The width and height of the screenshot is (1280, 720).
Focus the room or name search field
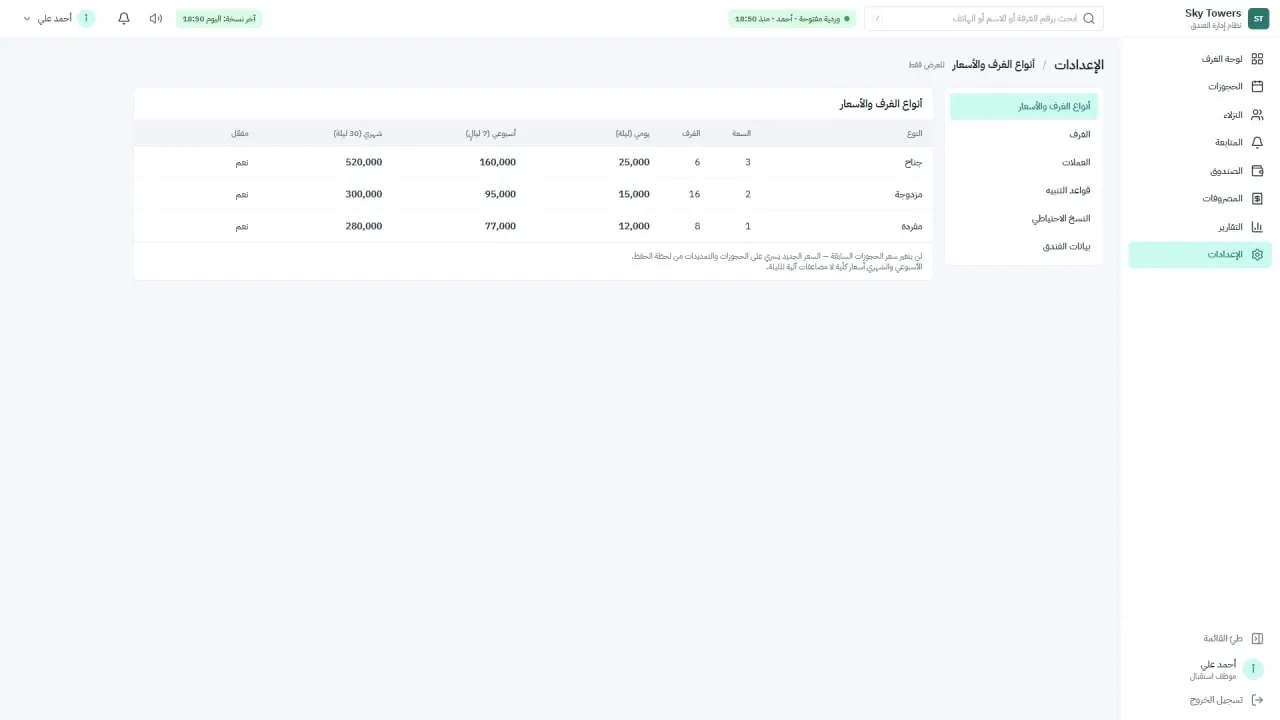tap(984, 18)
